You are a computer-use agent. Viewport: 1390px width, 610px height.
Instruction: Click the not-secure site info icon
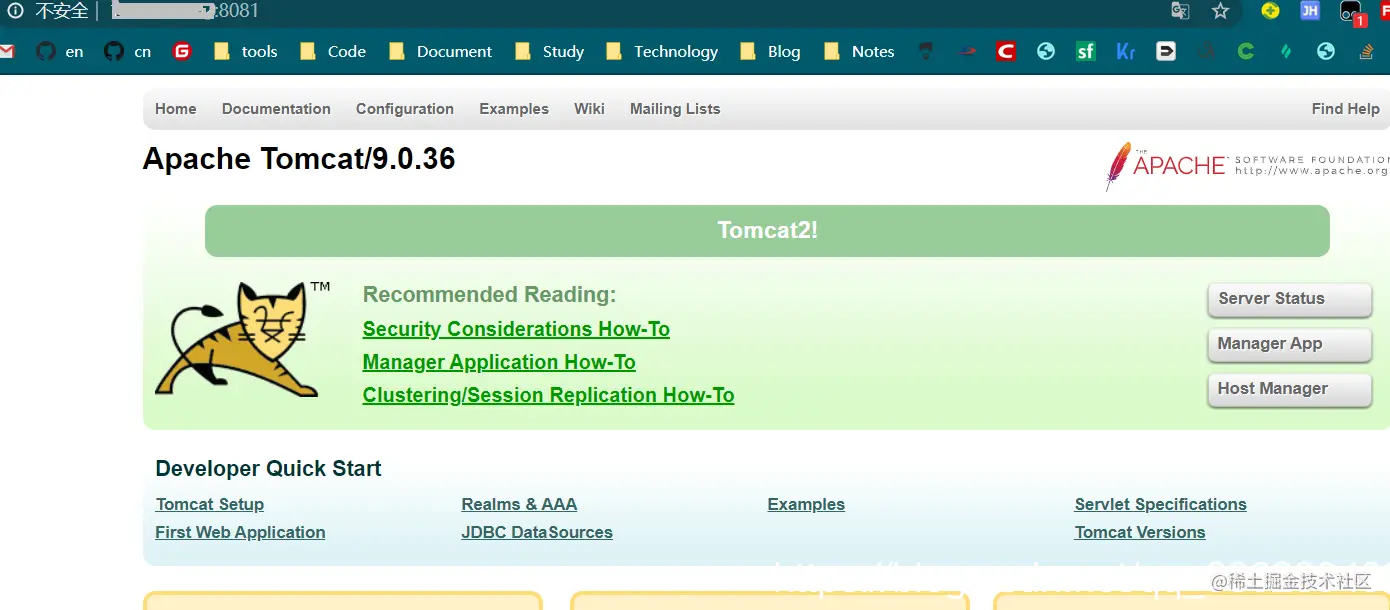point(15,11)
